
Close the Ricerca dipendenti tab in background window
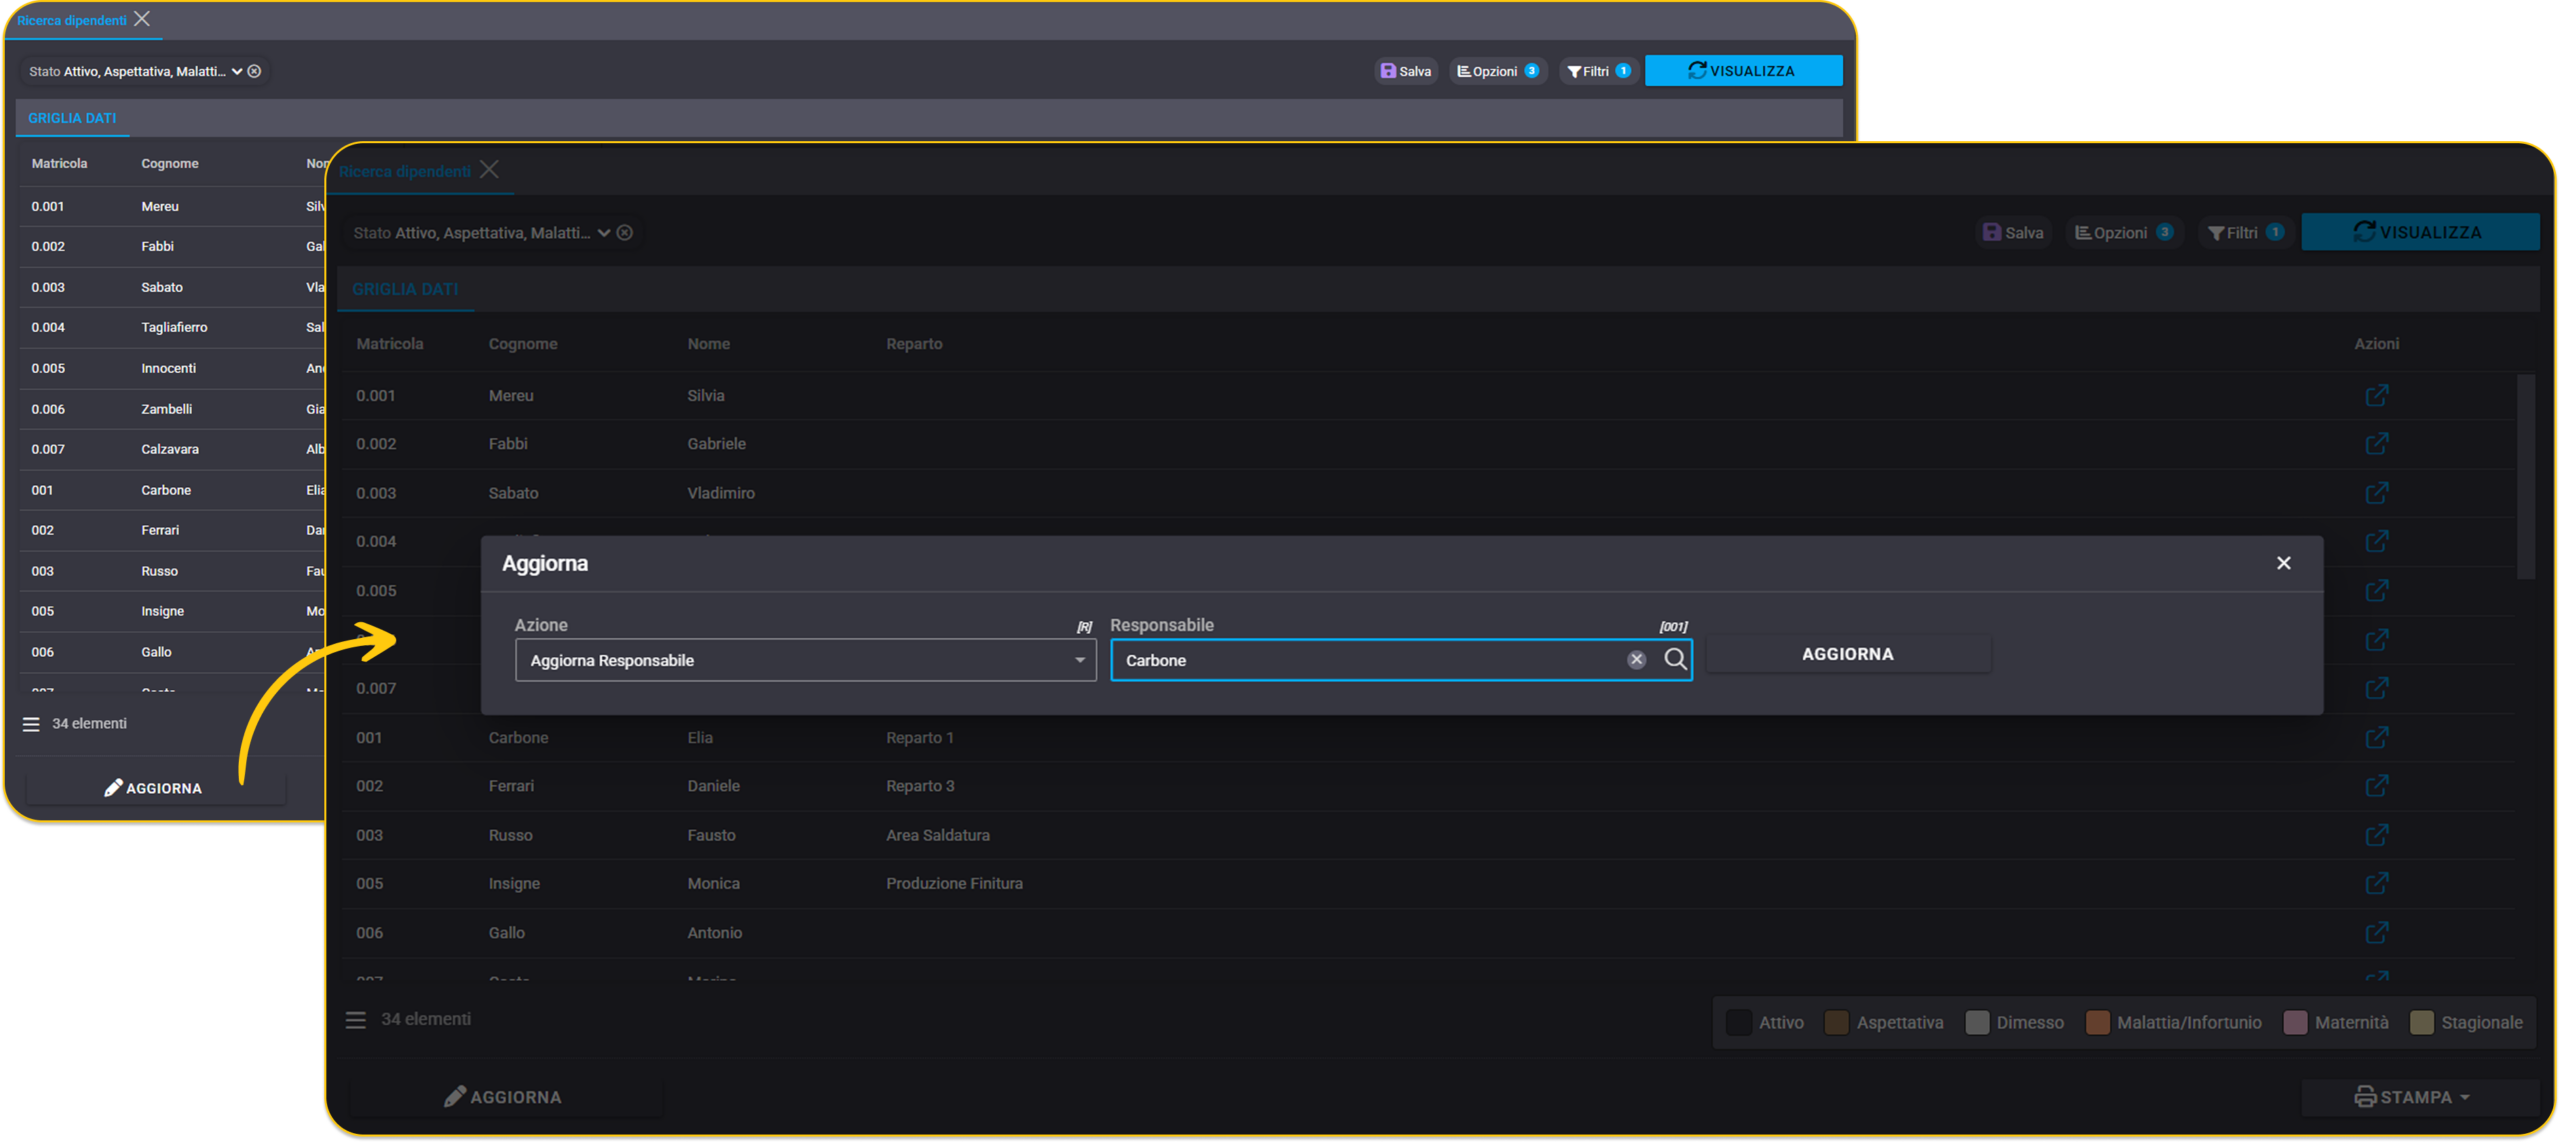[x=142, y=19]
